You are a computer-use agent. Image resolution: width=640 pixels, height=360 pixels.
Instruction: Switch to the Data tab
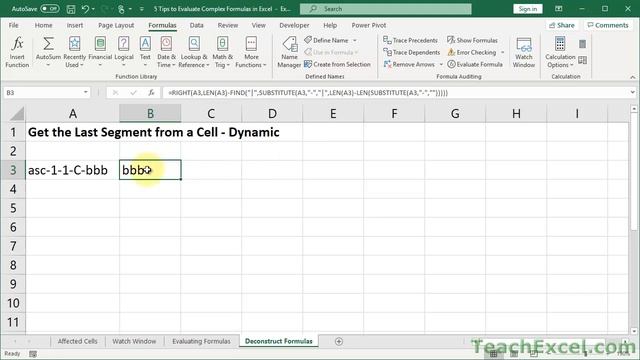point(196,25)
